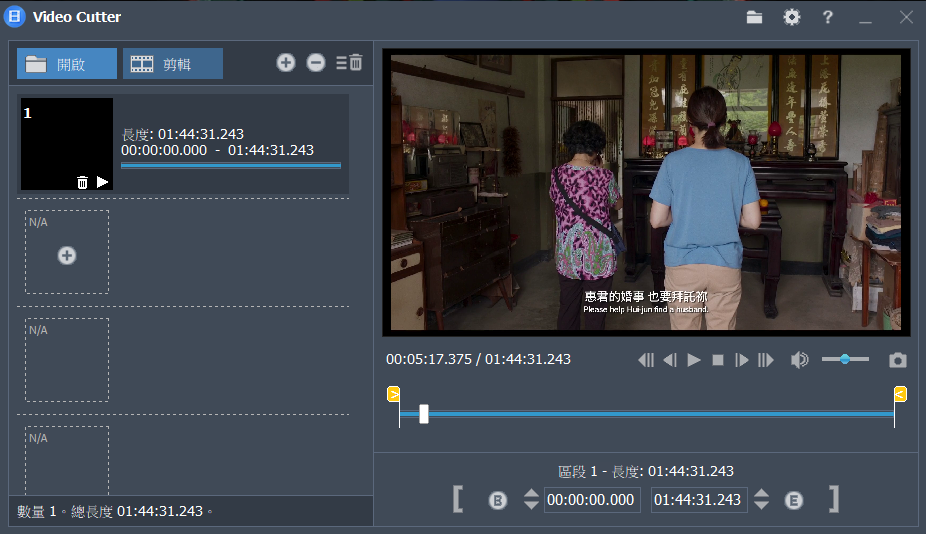Image resolution: width=926 pixels, height=534 pixels.
Task: Select segment 1 thumbnail
Action: click(67, 144)
